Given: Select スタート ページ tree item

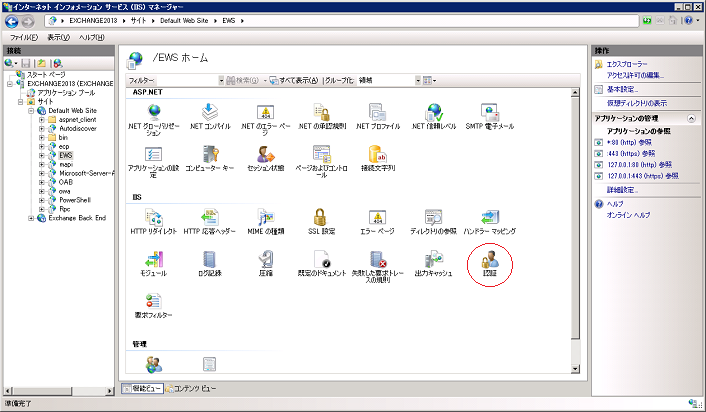Looking at the screenshot, I should click(46, 75).
